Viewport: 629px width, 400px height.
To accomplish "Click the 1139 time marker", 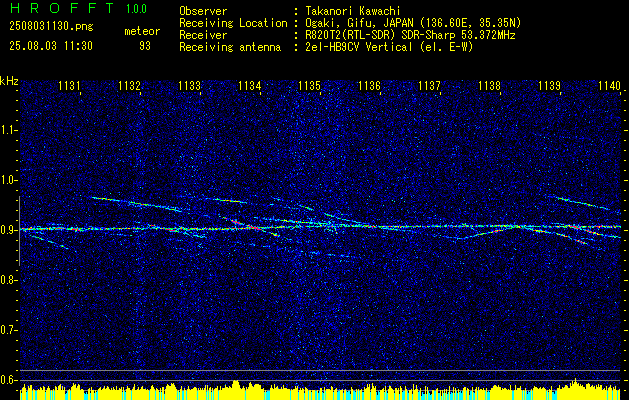I will (x=550, y=85).
